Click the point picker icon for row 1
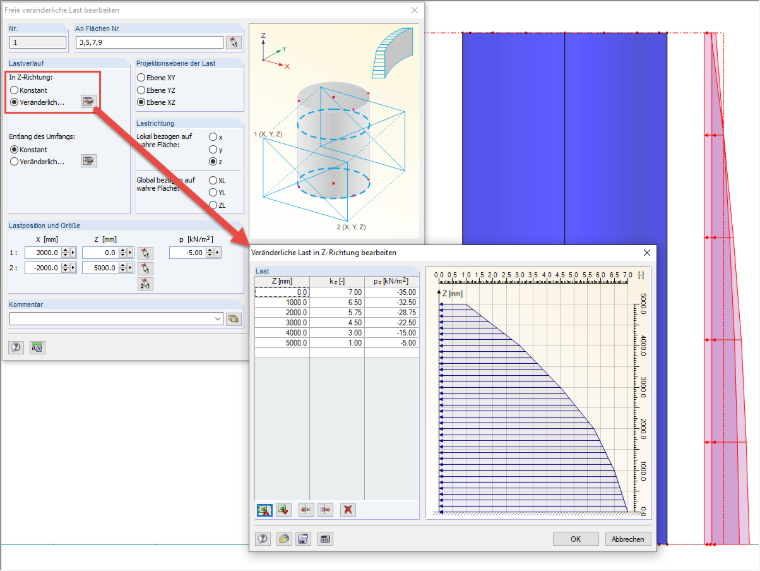 (145, 253)
